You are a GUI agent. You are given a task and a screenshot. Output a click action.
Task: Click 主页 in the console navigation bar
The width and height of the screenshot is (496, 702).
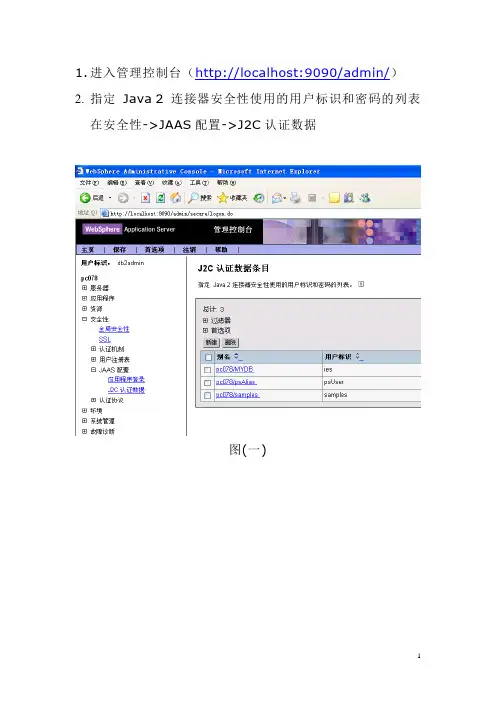coord(88,249)
